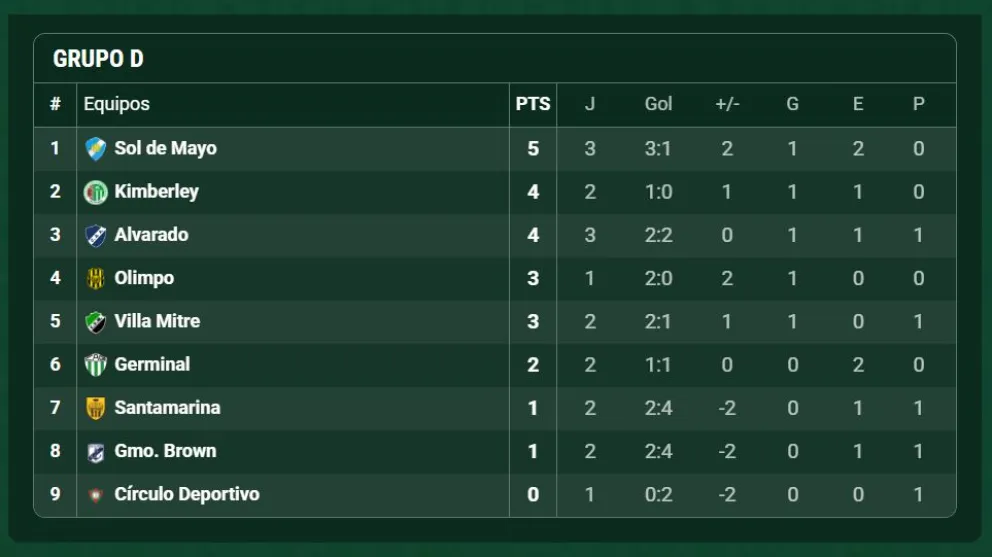Click the Alvarado team crest icon
This screenshot has width=992, height=557.
coord(95,235)
